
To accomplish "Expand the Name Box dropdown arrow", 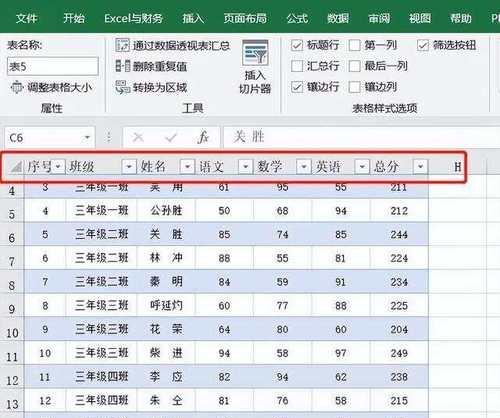I will click(87, 137).
